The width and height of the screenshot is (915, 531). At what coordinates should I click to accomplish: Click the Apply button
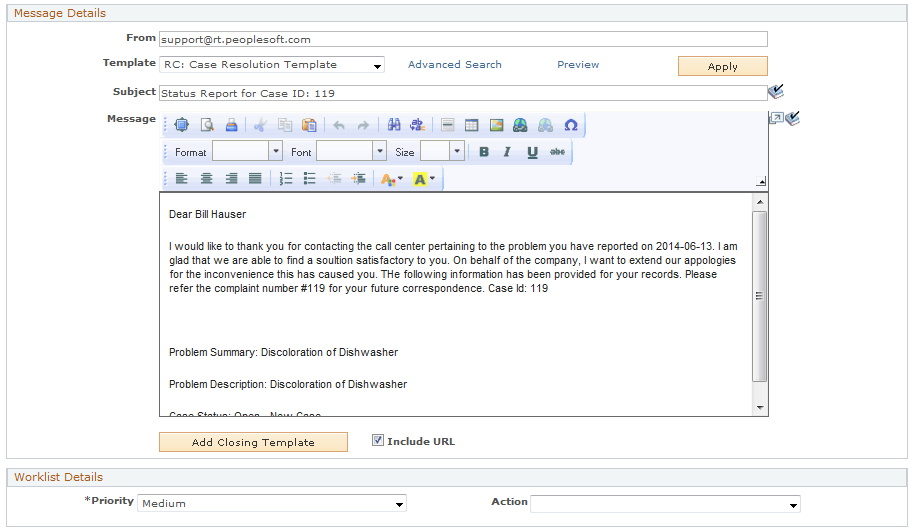722,66
